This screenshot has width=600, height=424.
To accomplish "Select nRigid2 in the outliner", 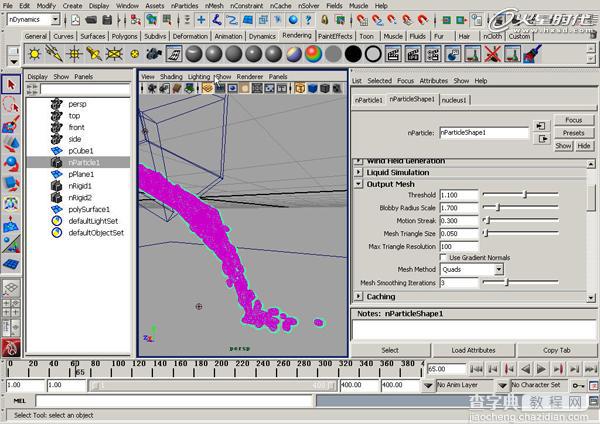I will pyautogui.click(x=80, y=197).
